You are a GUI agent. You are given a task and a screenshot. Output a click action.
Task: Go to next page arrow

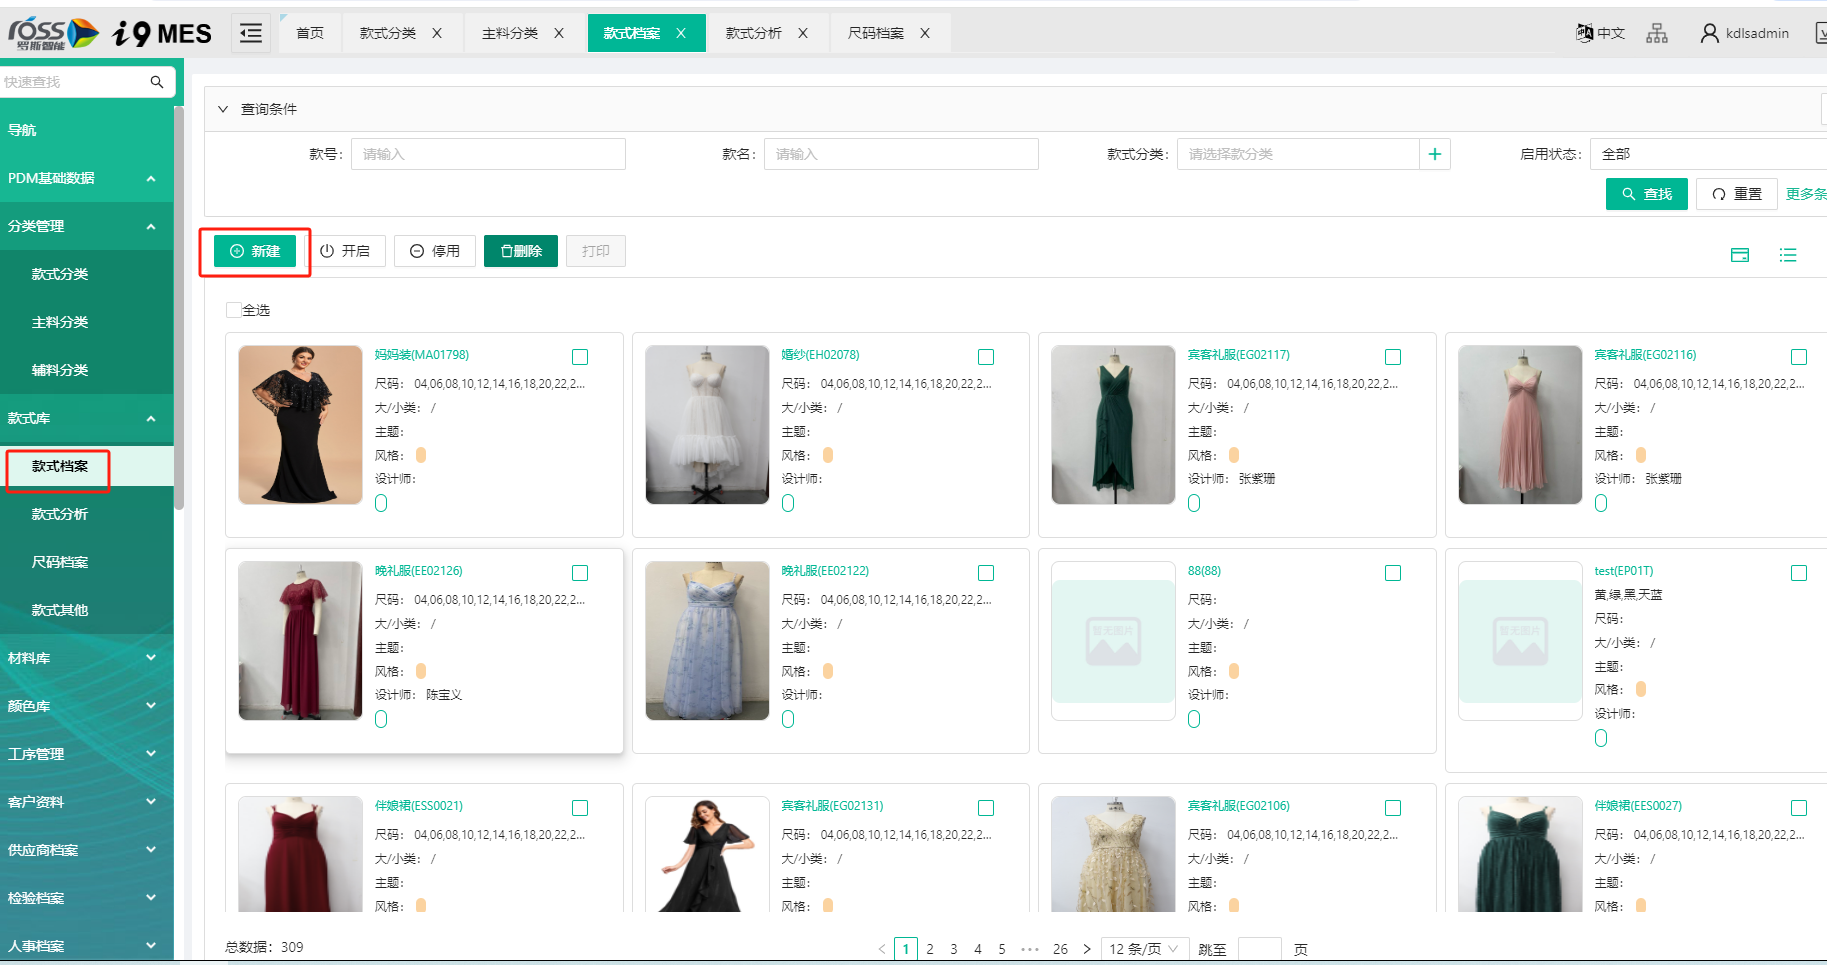click(1087, 949)
